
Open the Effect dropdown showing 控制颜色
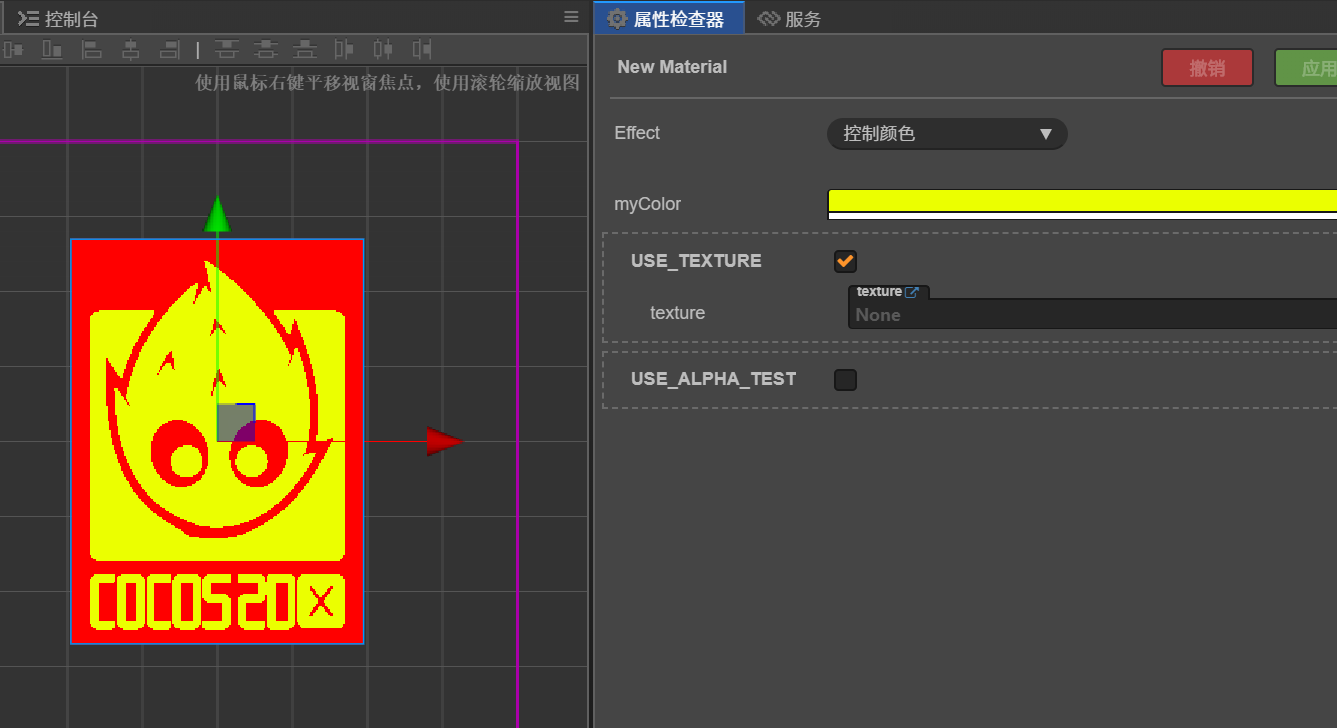(x=947, y=134)
